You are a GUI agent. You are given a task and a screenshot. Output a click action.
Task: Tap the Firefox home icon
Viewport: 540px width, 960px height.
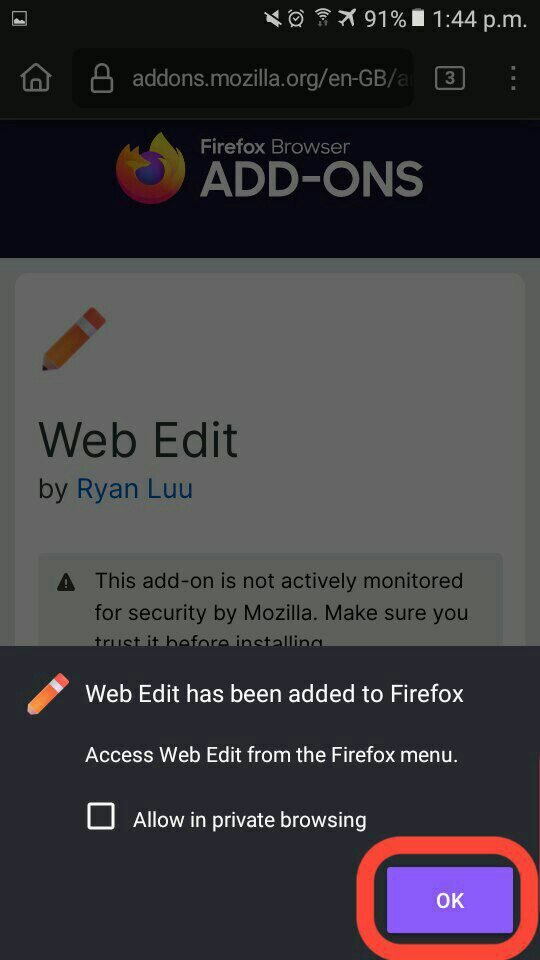pos(36,78)
